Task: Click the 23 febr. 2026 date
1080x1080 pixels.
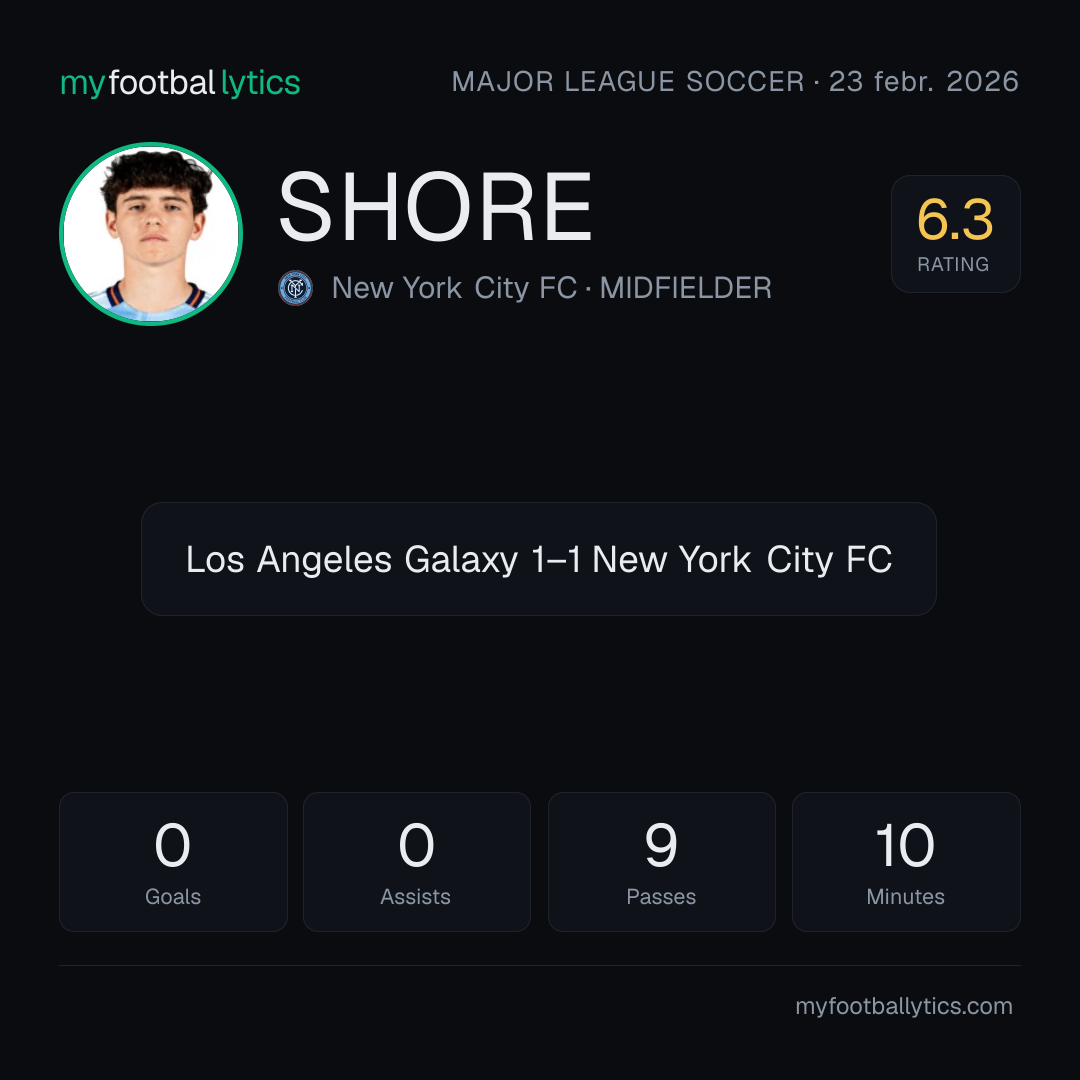Action: (924, 82)
